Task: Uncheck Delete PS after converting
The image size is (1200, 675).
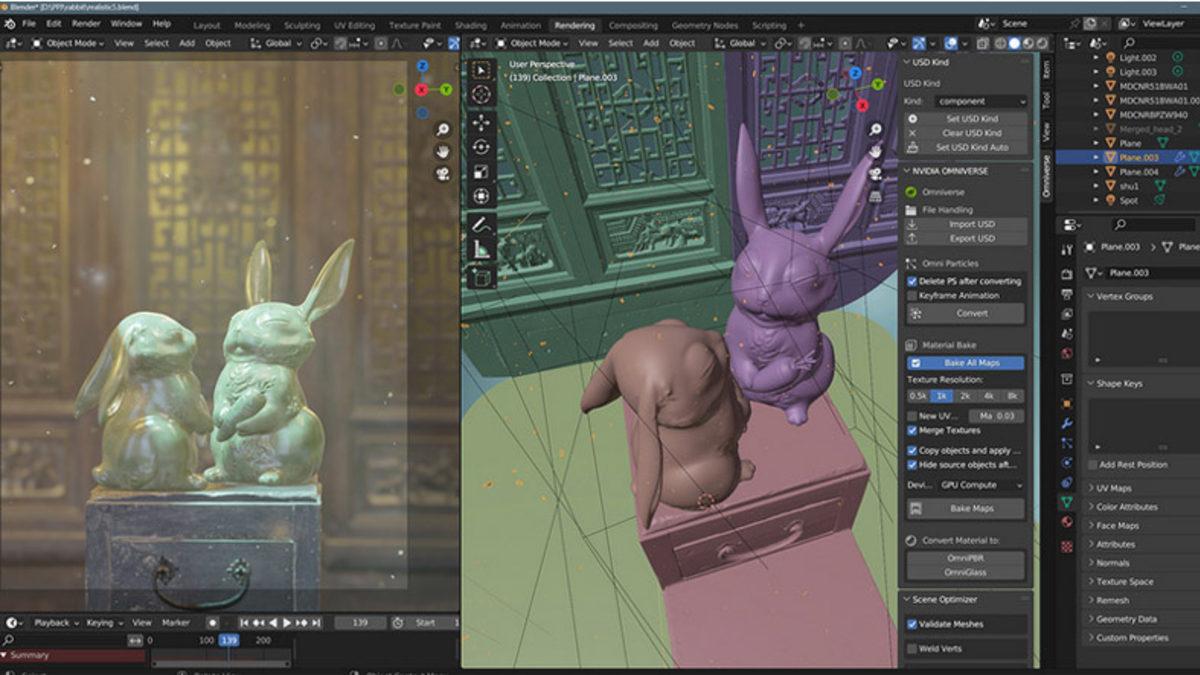Action: pyautogui.click(x=912, y=282)
